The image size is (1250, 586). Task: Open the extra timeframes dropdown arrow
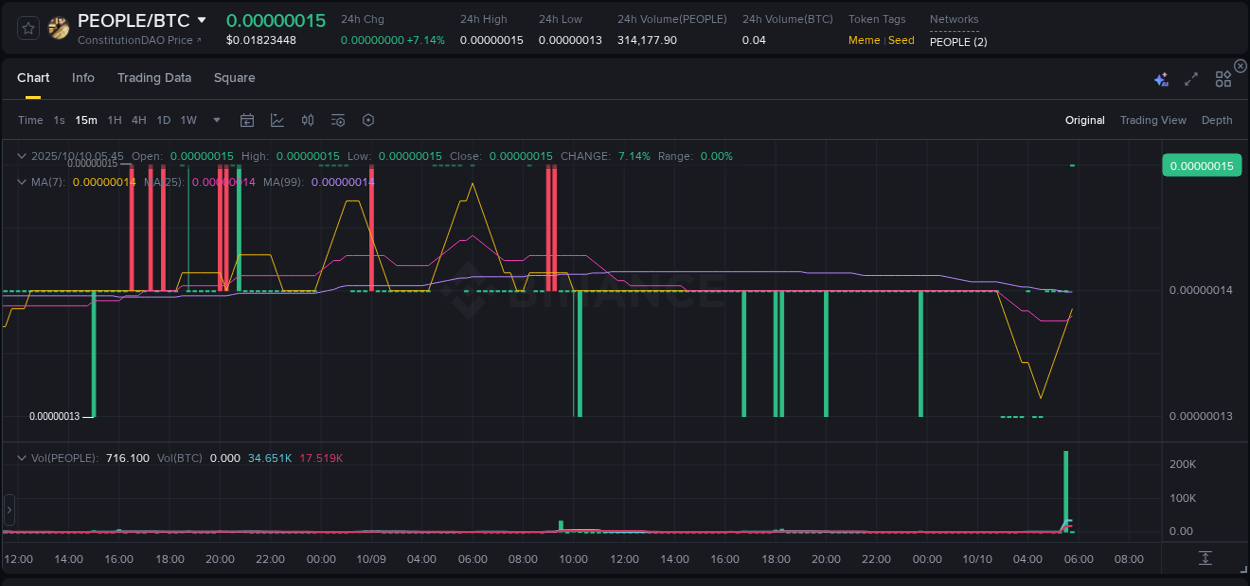pos(215,119)
